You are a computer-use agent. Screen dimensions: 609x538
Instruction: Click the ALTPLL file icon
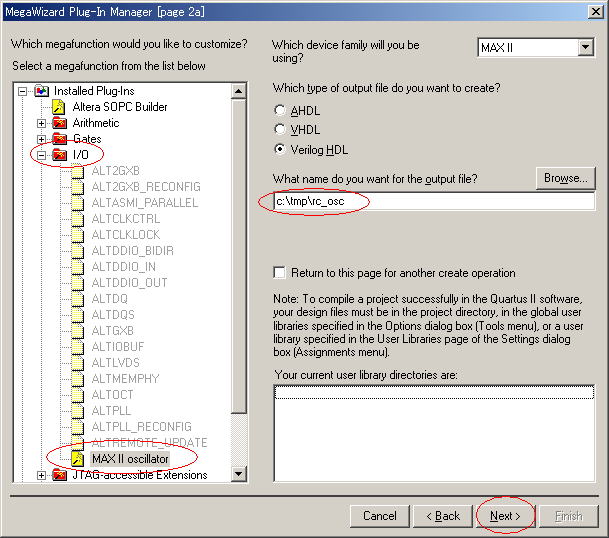[78, 411]
